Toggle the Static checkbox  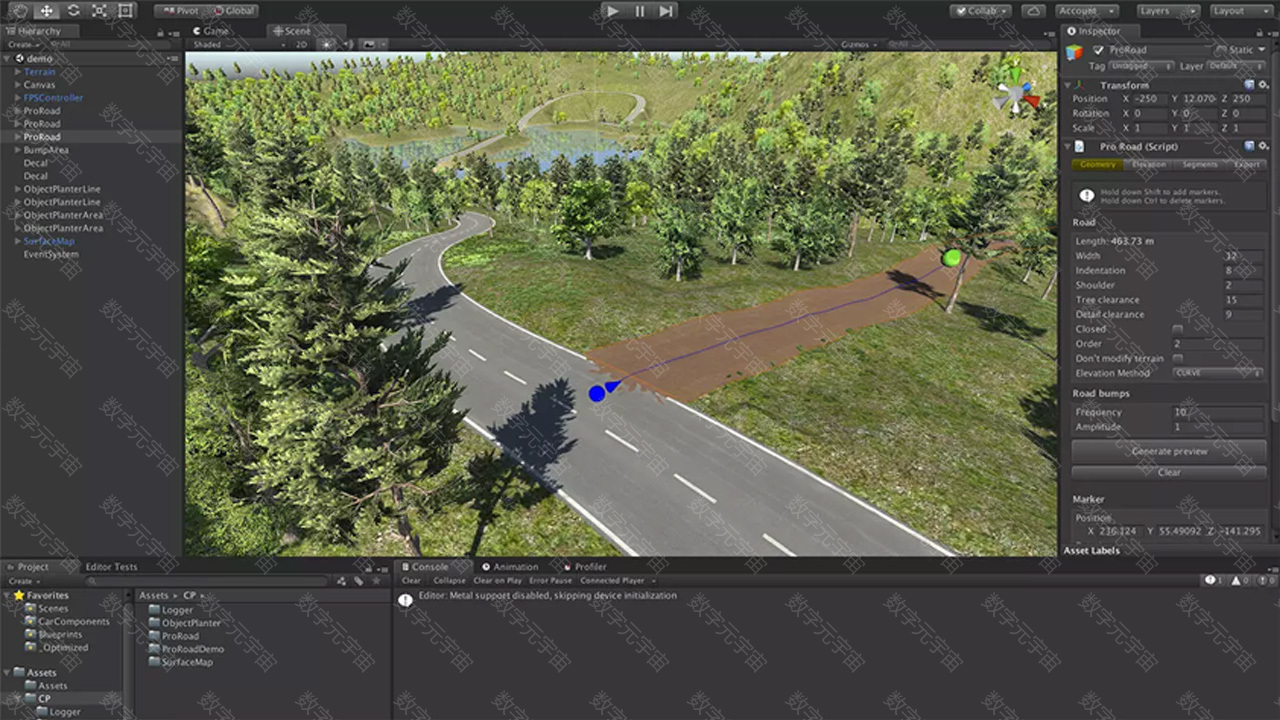coord(1220,50)
